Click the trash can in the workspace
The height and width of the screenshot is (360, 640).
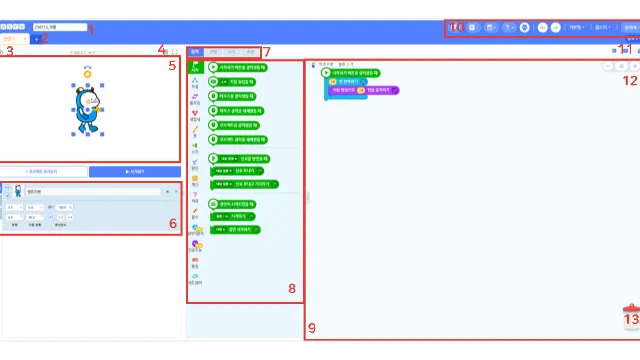click(x=631, y=317)
